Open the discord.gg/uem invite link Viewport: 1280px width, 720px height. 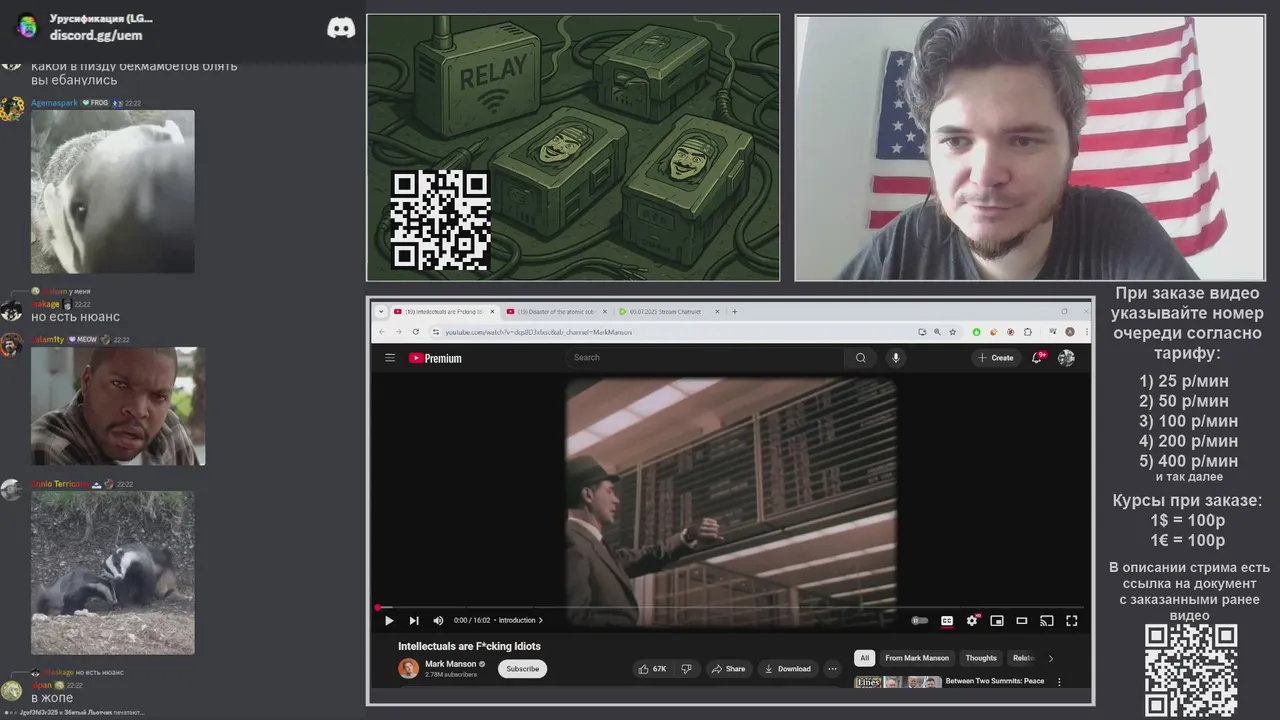pos(96,35)
